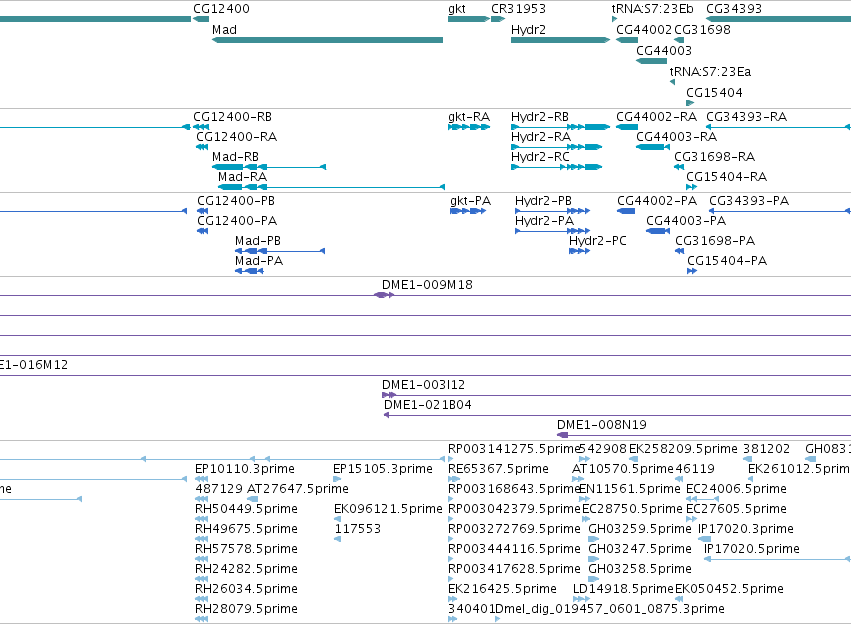Click the gkt gene label
Viewport: 851px width, 624px height.
pyautogui.click(x=457, y=9)
